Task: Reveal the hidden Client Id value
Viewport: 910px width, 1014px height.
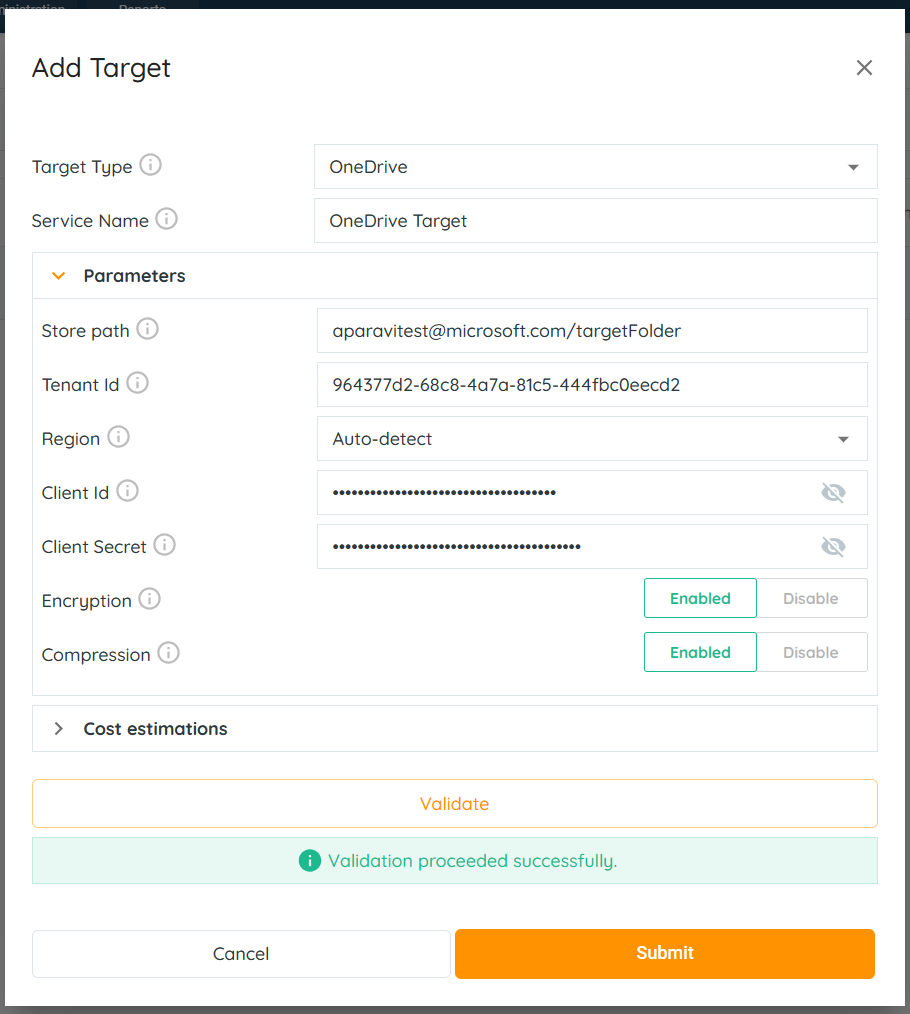Action: point(832,492)
